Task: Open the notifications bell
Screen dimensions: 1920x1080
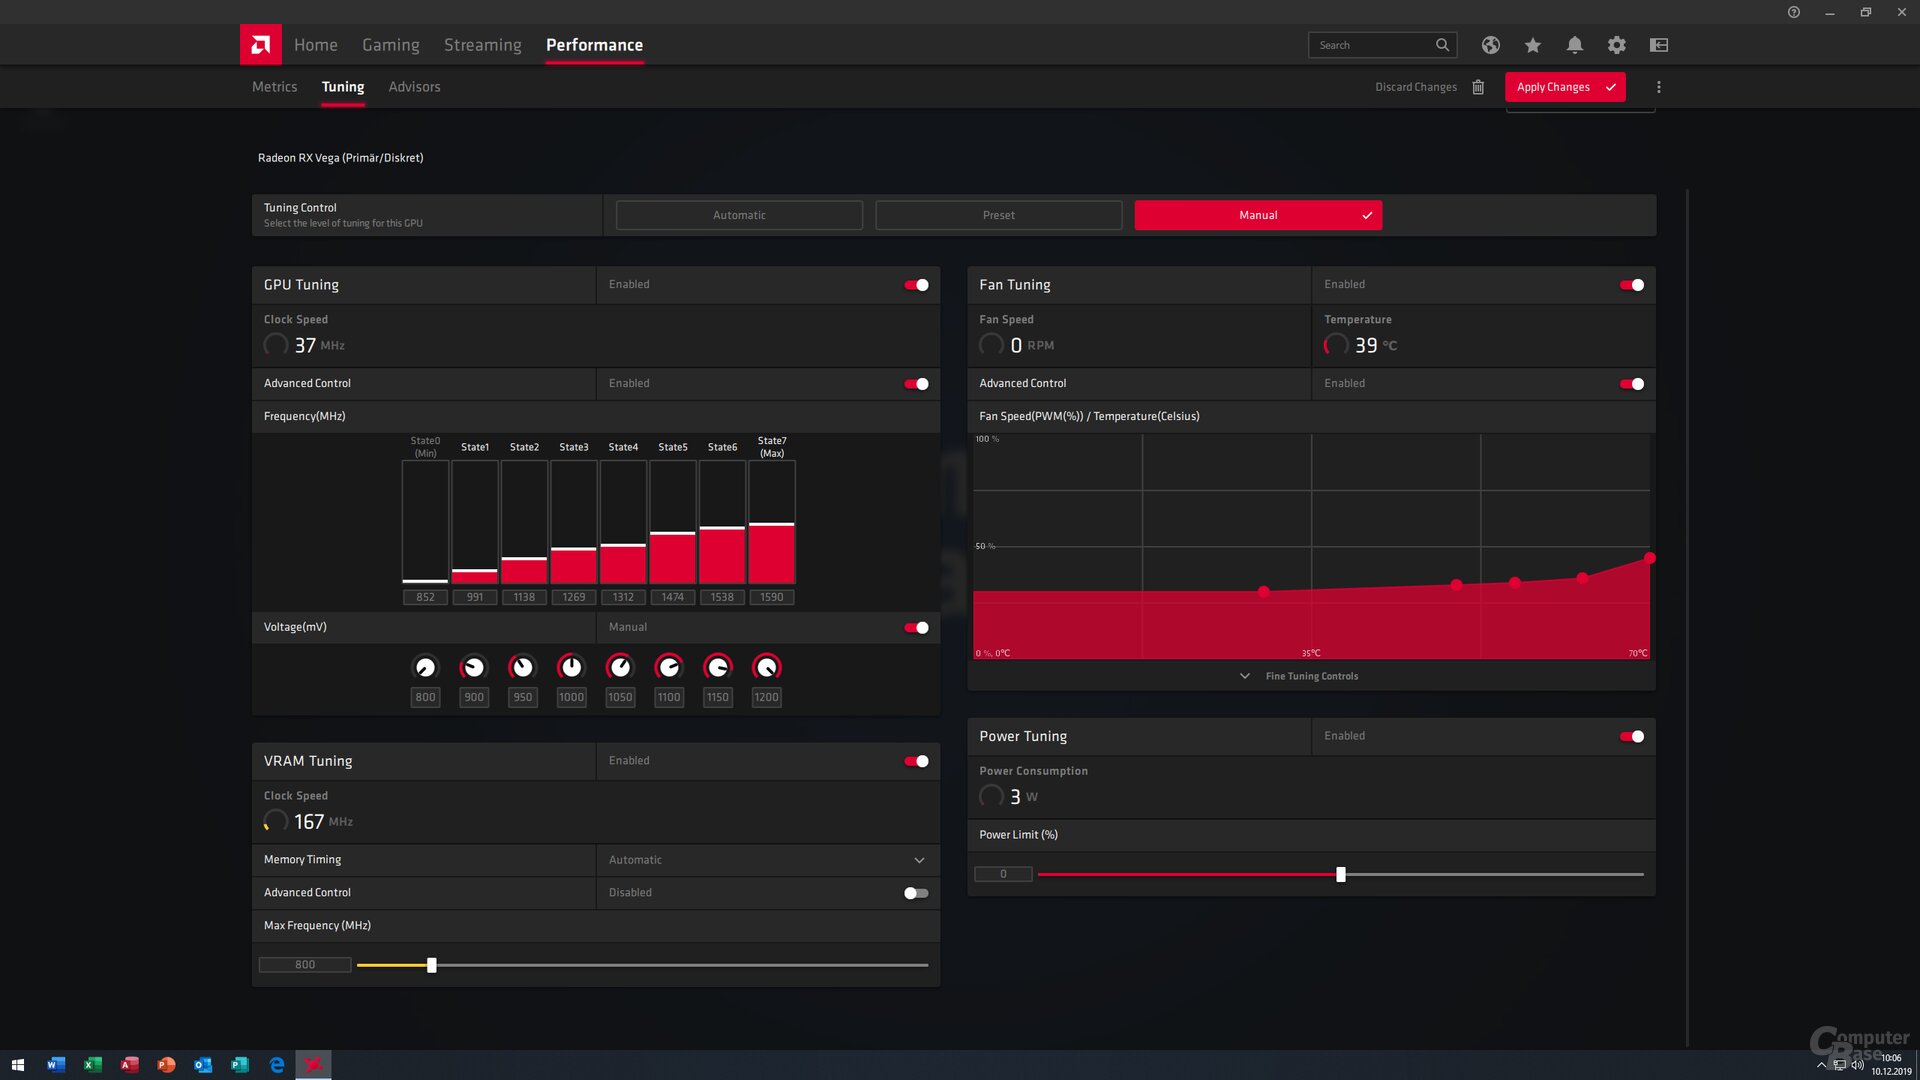Action: tap(1575, 45)
